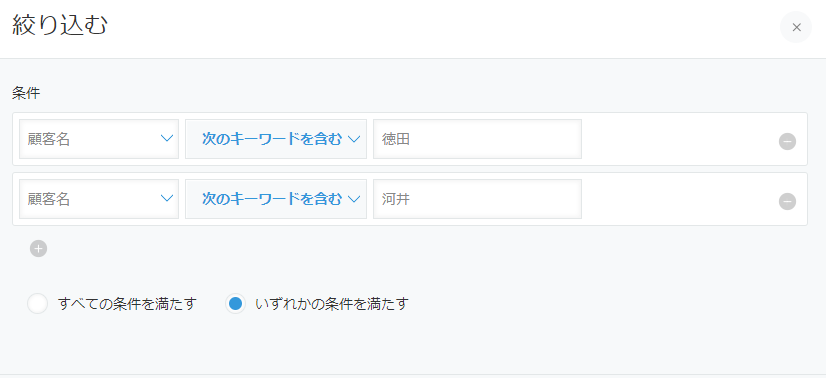The image size is (826, 378).
Task: Open the first row 顧客名 field dropdown
Action: 99,139
